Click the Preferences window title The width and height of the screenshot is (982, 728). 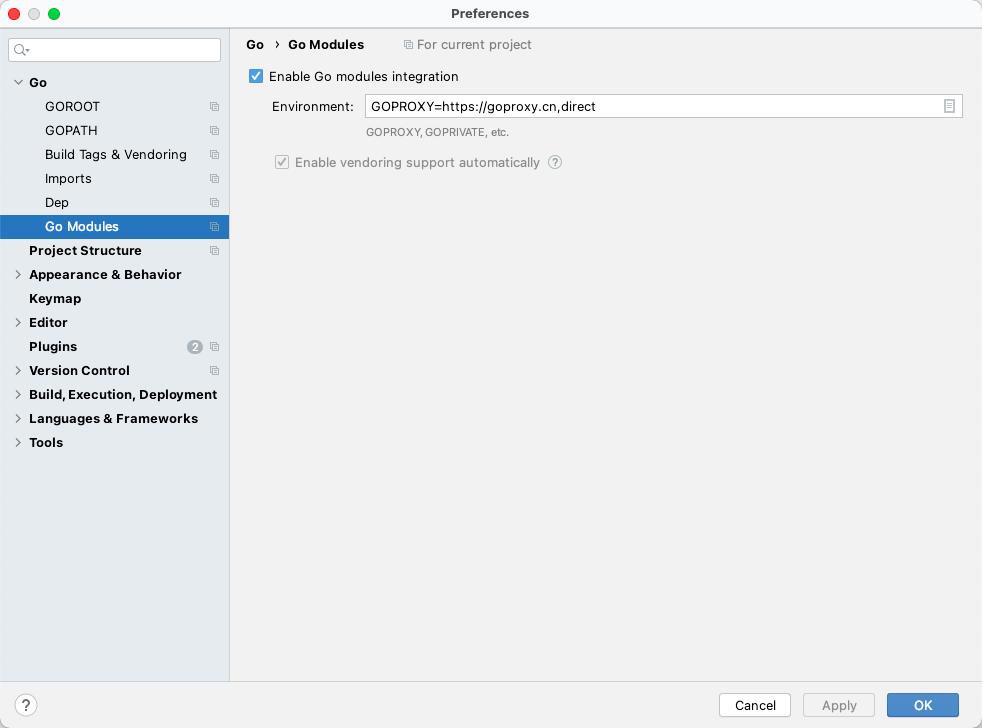[490, 14]
